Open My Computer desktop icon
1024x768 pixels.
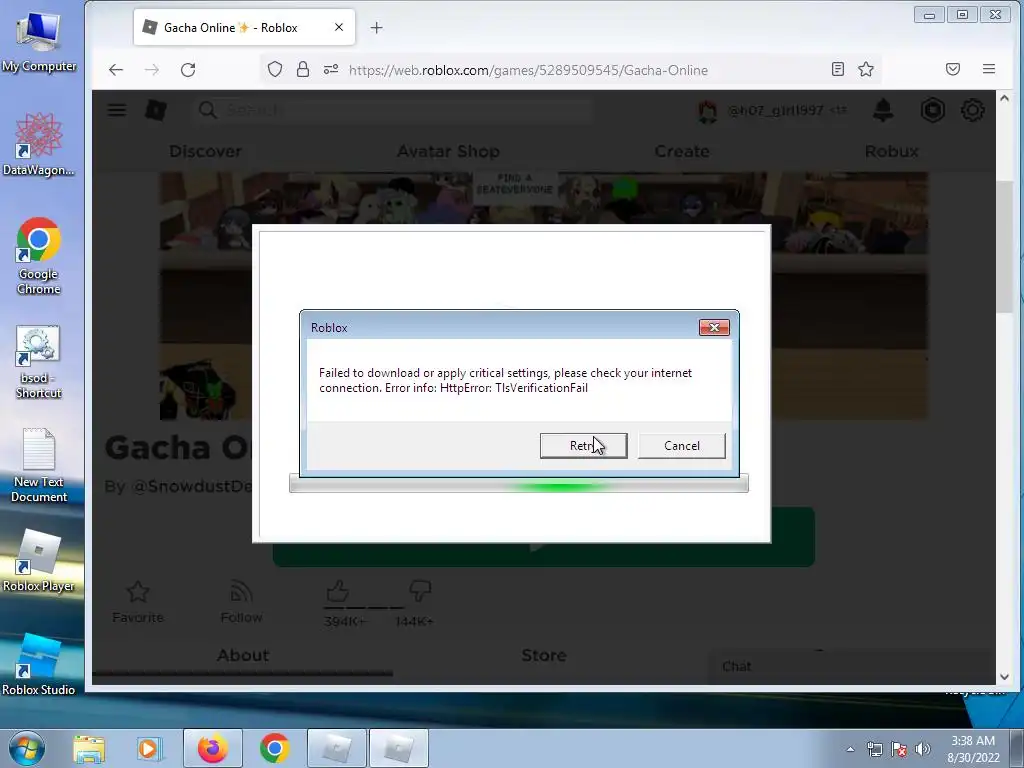pyautogui.click(x=39, y=43)
